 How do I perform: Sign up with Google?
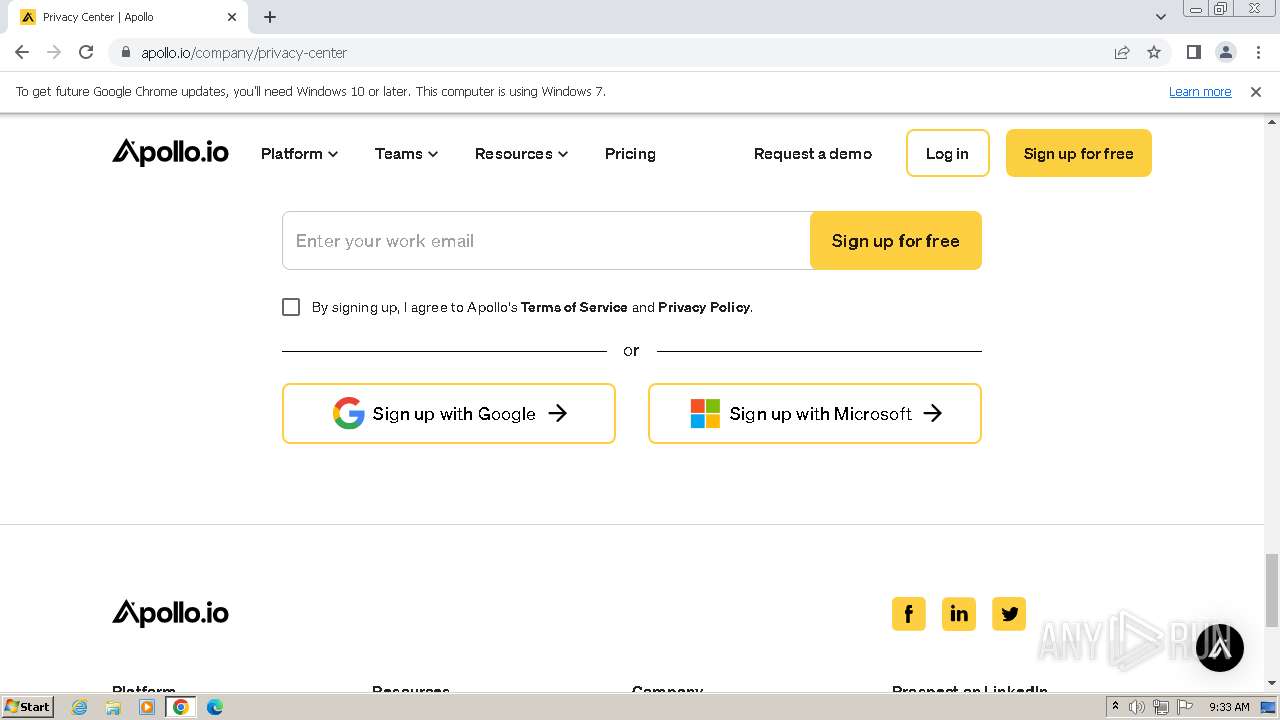(x=449, y=413)
